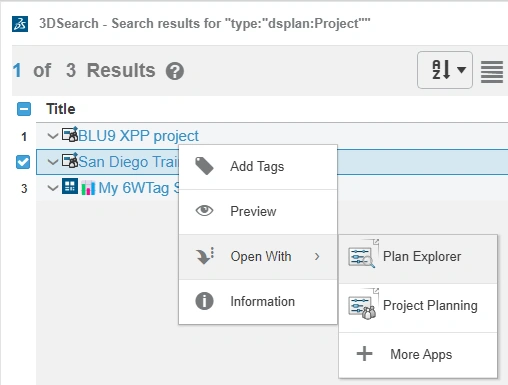Image resolution: width=508 pixels, height=385 pixels.
Task: Uncheck the San Diego project row checkbox
Action: pos(23,162)
